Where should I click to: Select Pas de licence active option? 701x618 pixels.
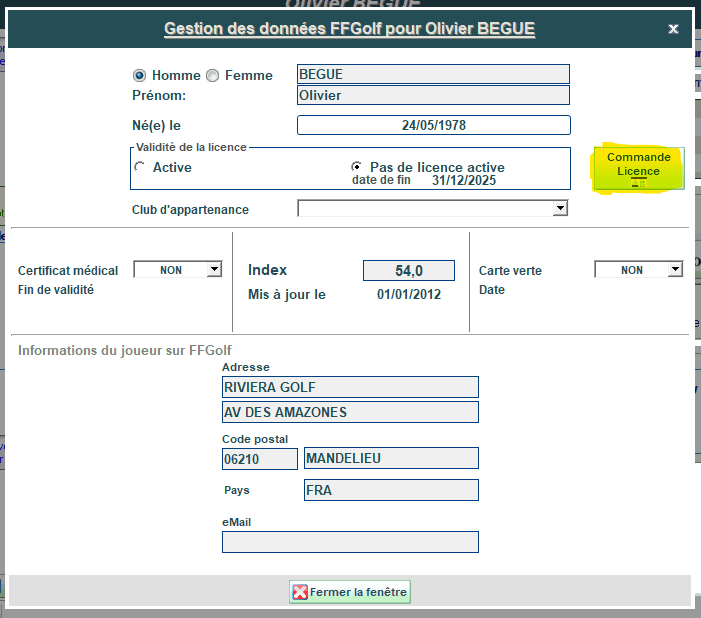click(x=356, y=167)
